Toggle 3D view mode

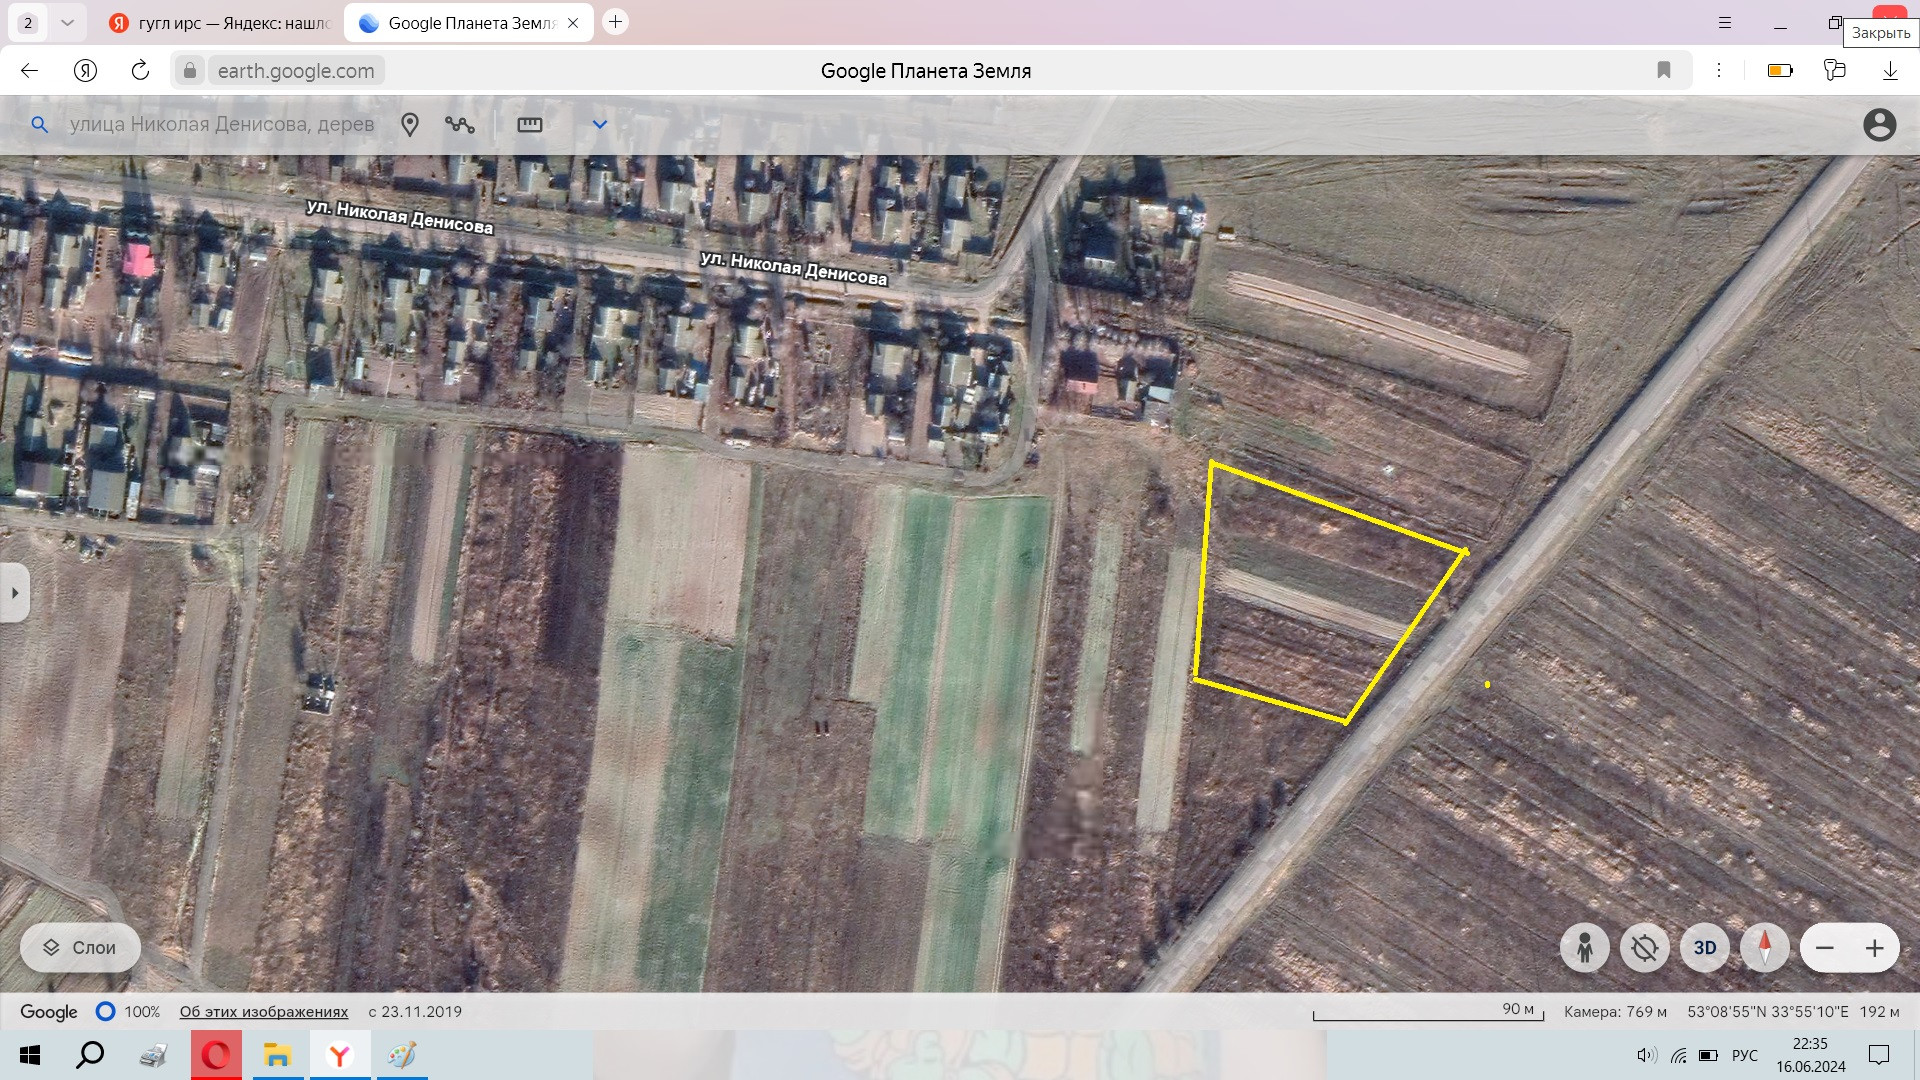coord(1705,948)
